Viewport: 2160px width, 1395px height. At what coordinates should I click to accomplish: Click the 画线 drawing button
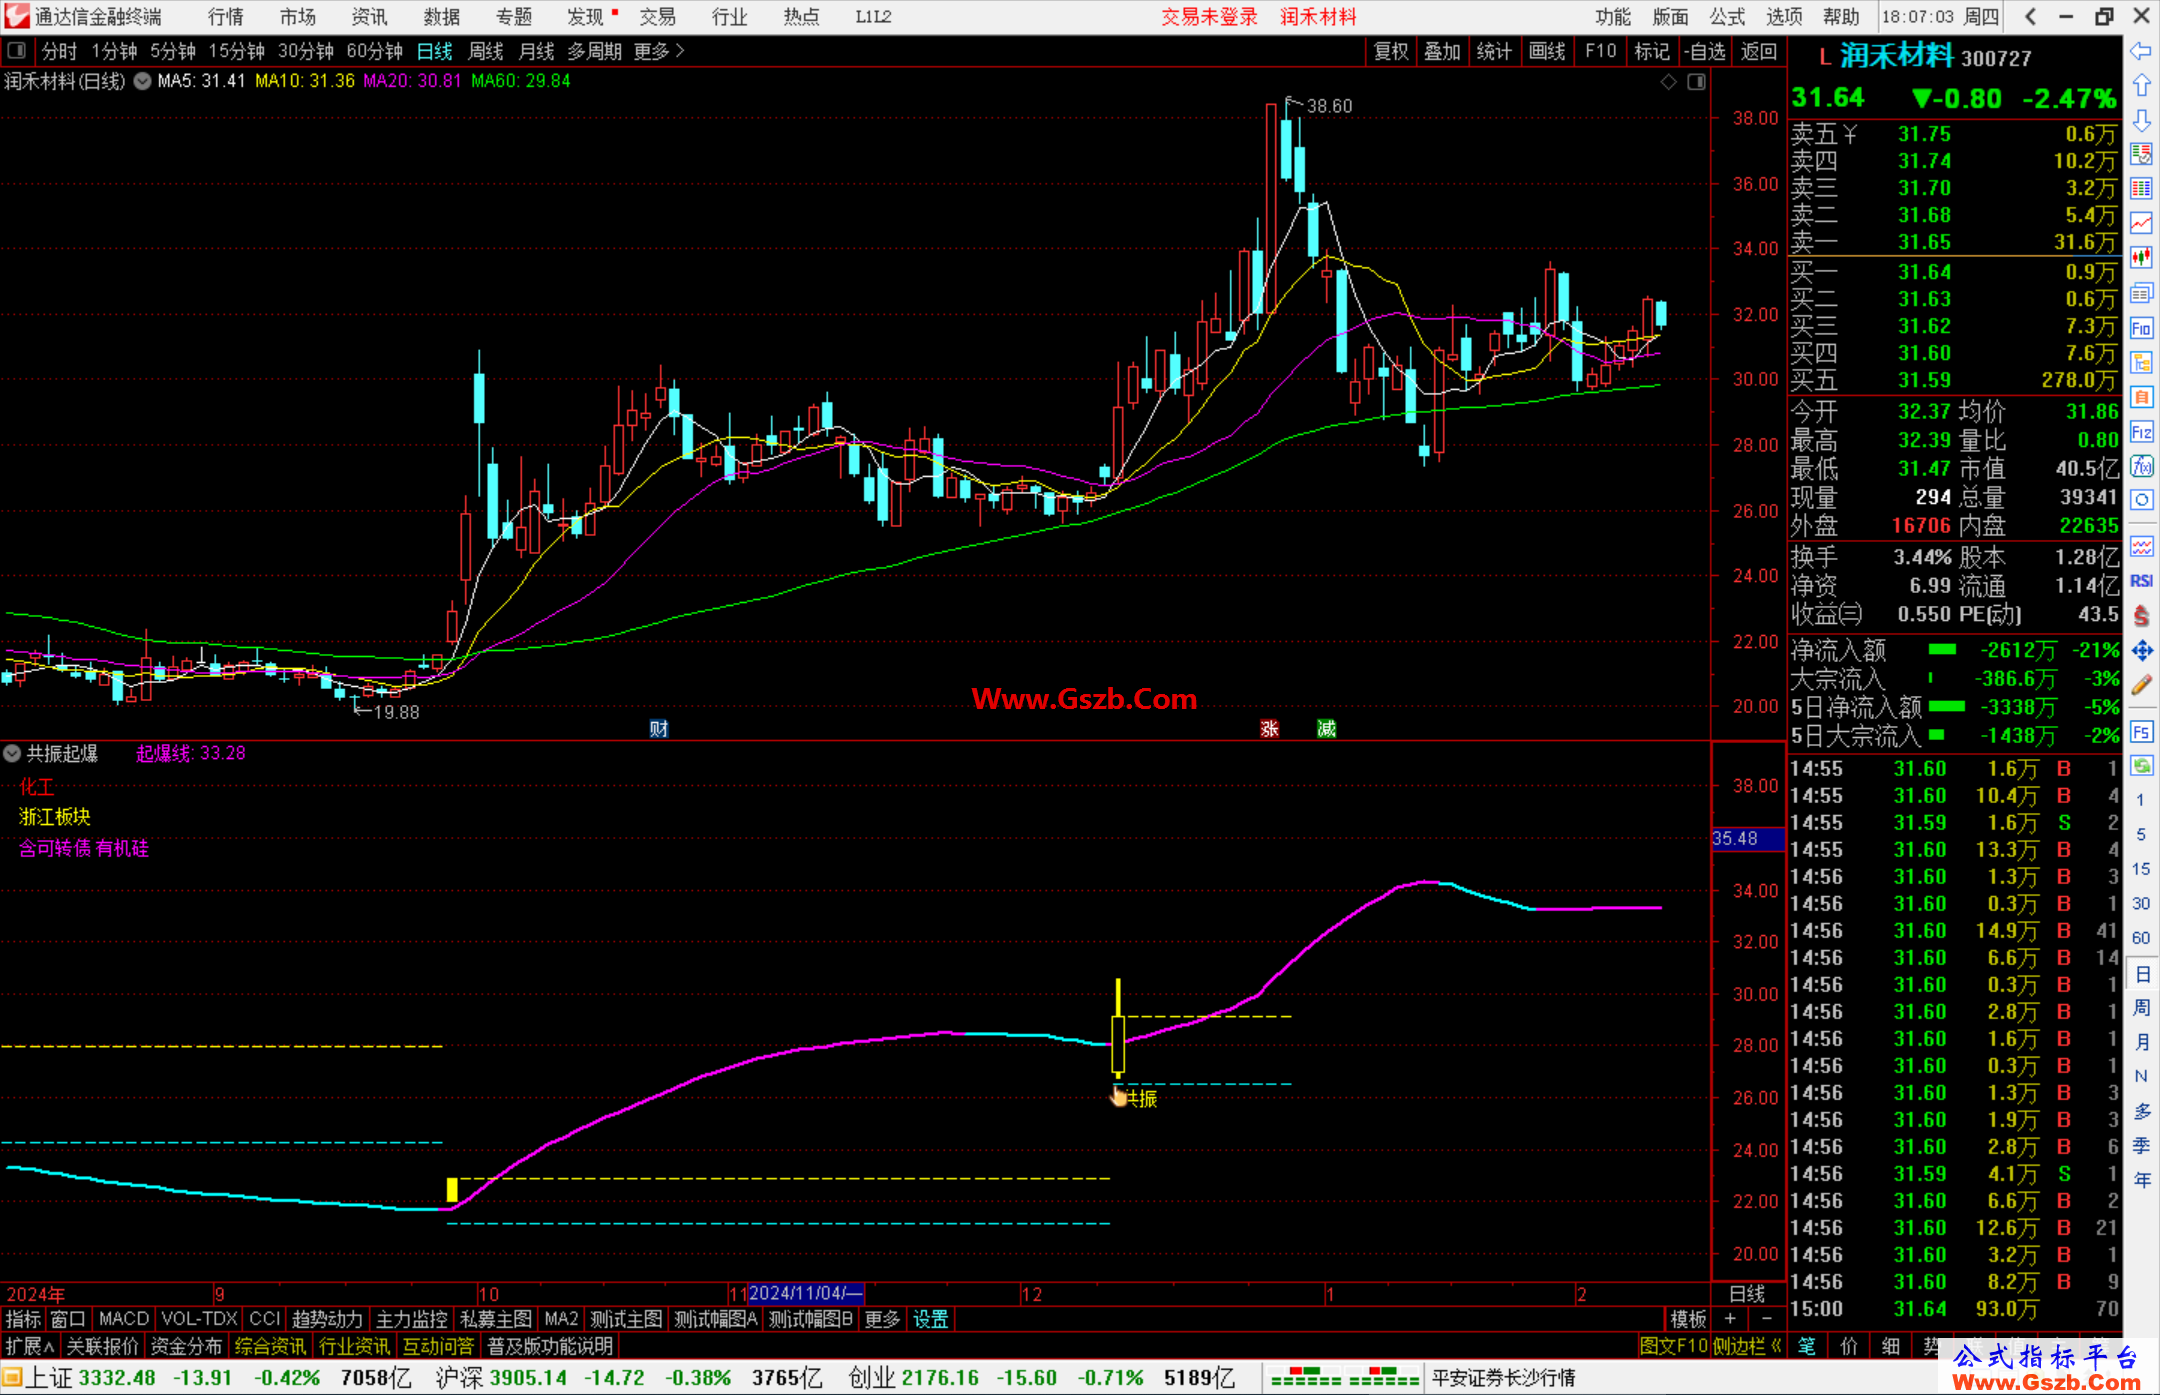(1547, 51)
